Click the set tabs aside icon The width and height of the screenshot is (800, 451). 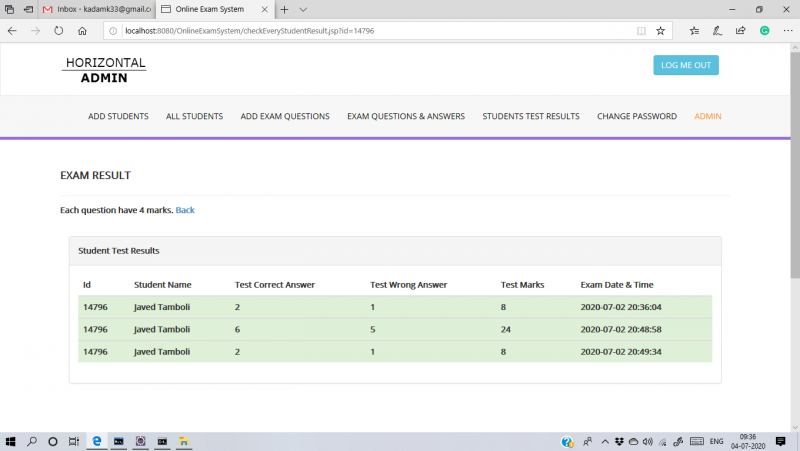click(29, 10)
